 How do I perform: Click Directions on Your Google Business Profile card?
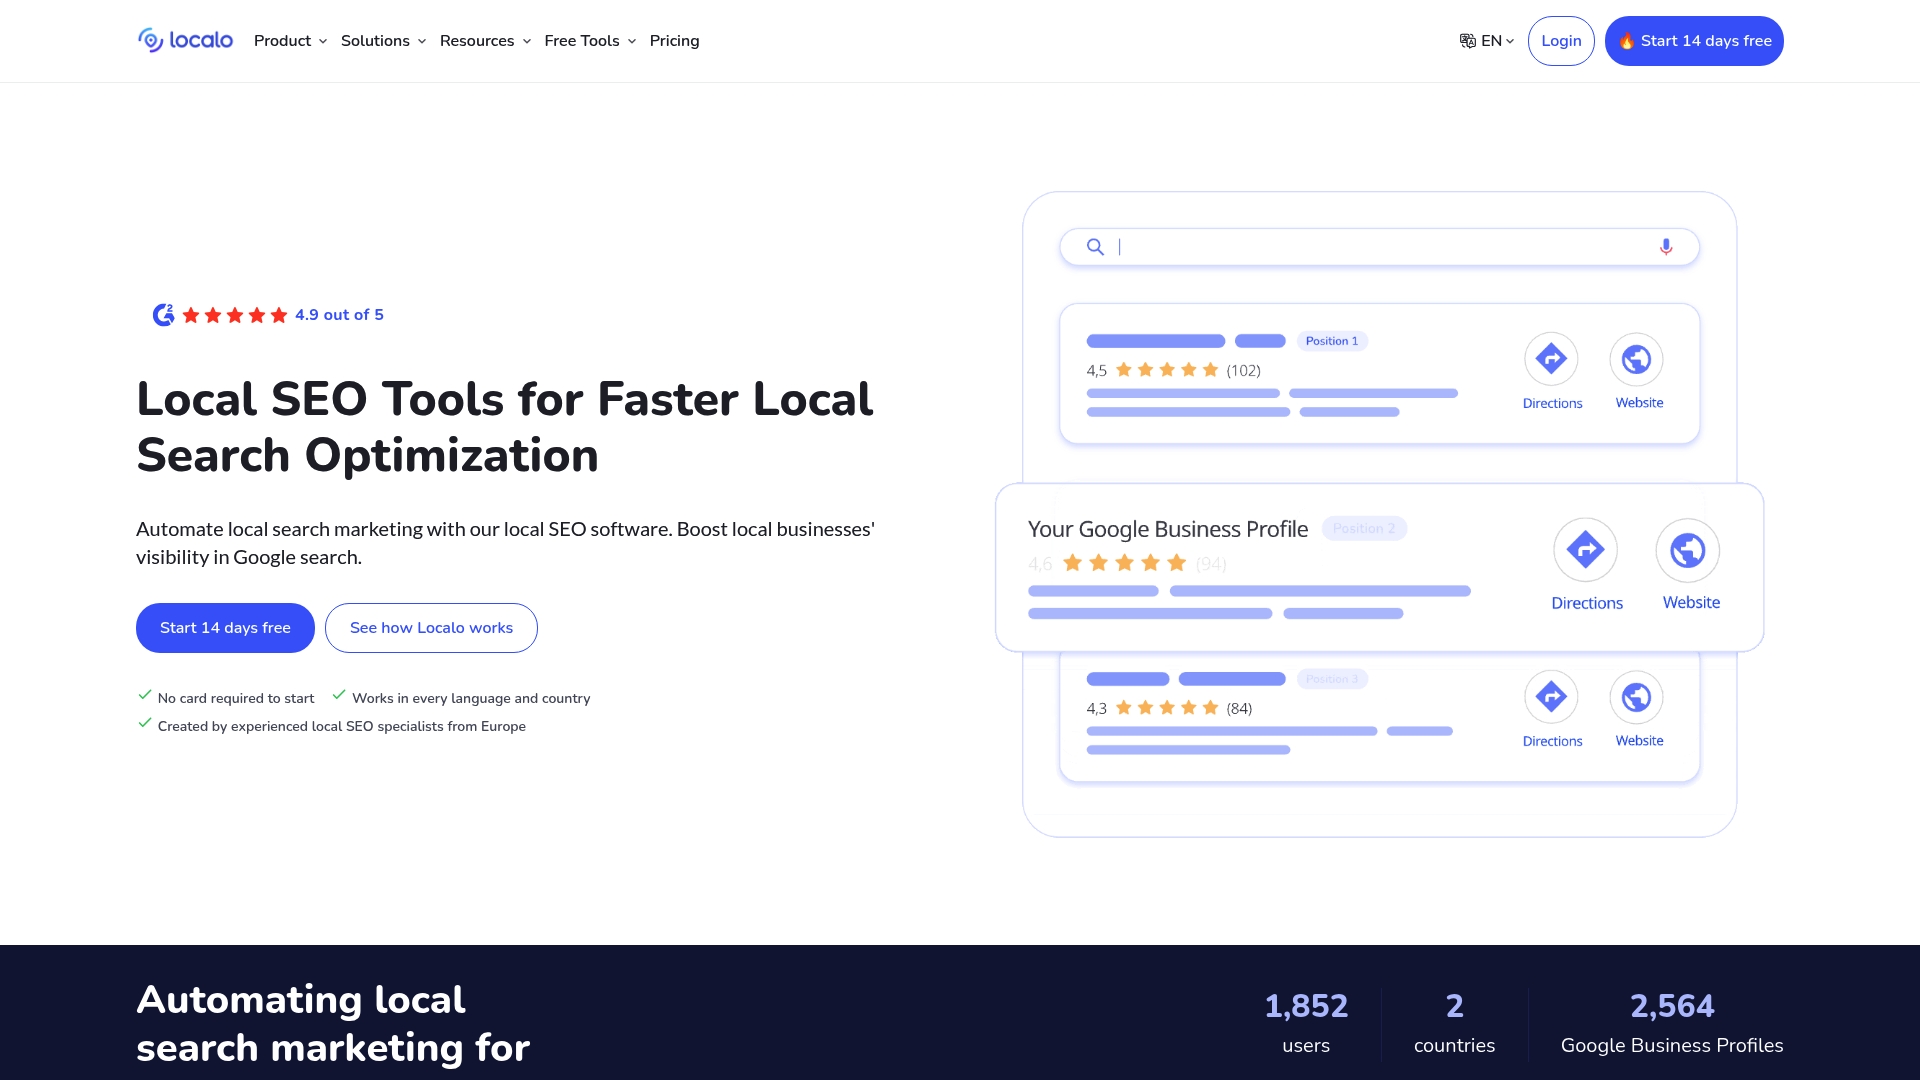1586,549
